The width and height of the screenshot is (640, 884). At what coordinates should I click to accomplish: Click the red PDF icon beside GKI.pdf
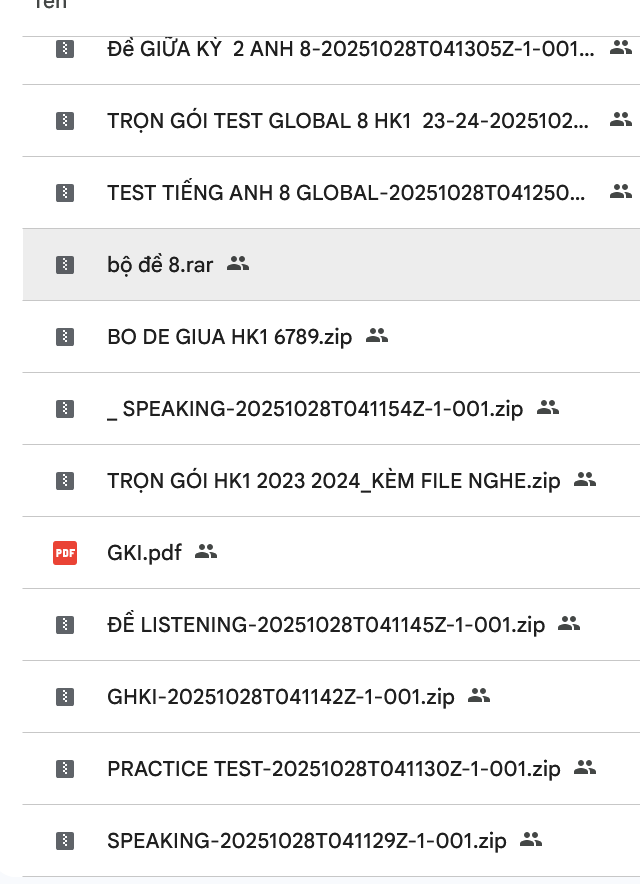click(x=65, y=552)
